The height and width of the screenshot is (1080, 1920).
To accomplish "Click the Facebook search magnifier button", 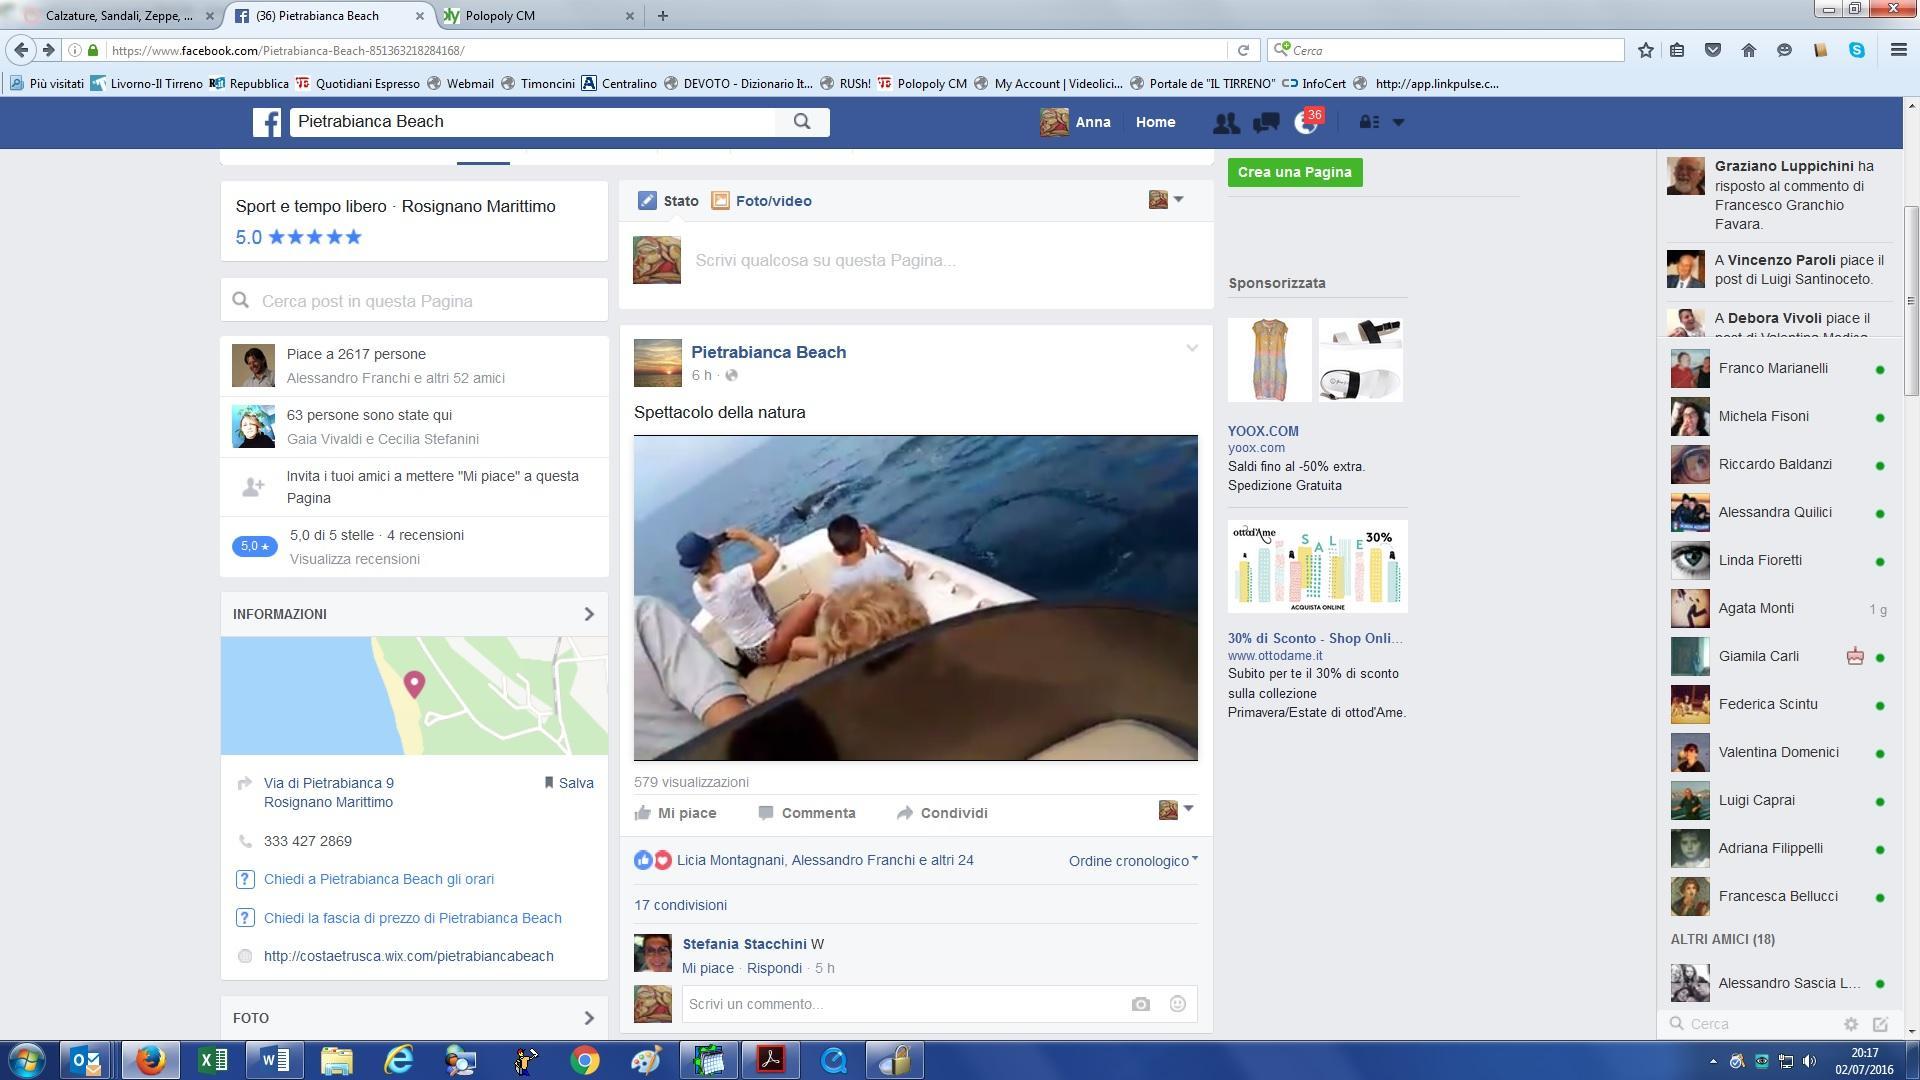I will tap(802, 122).
